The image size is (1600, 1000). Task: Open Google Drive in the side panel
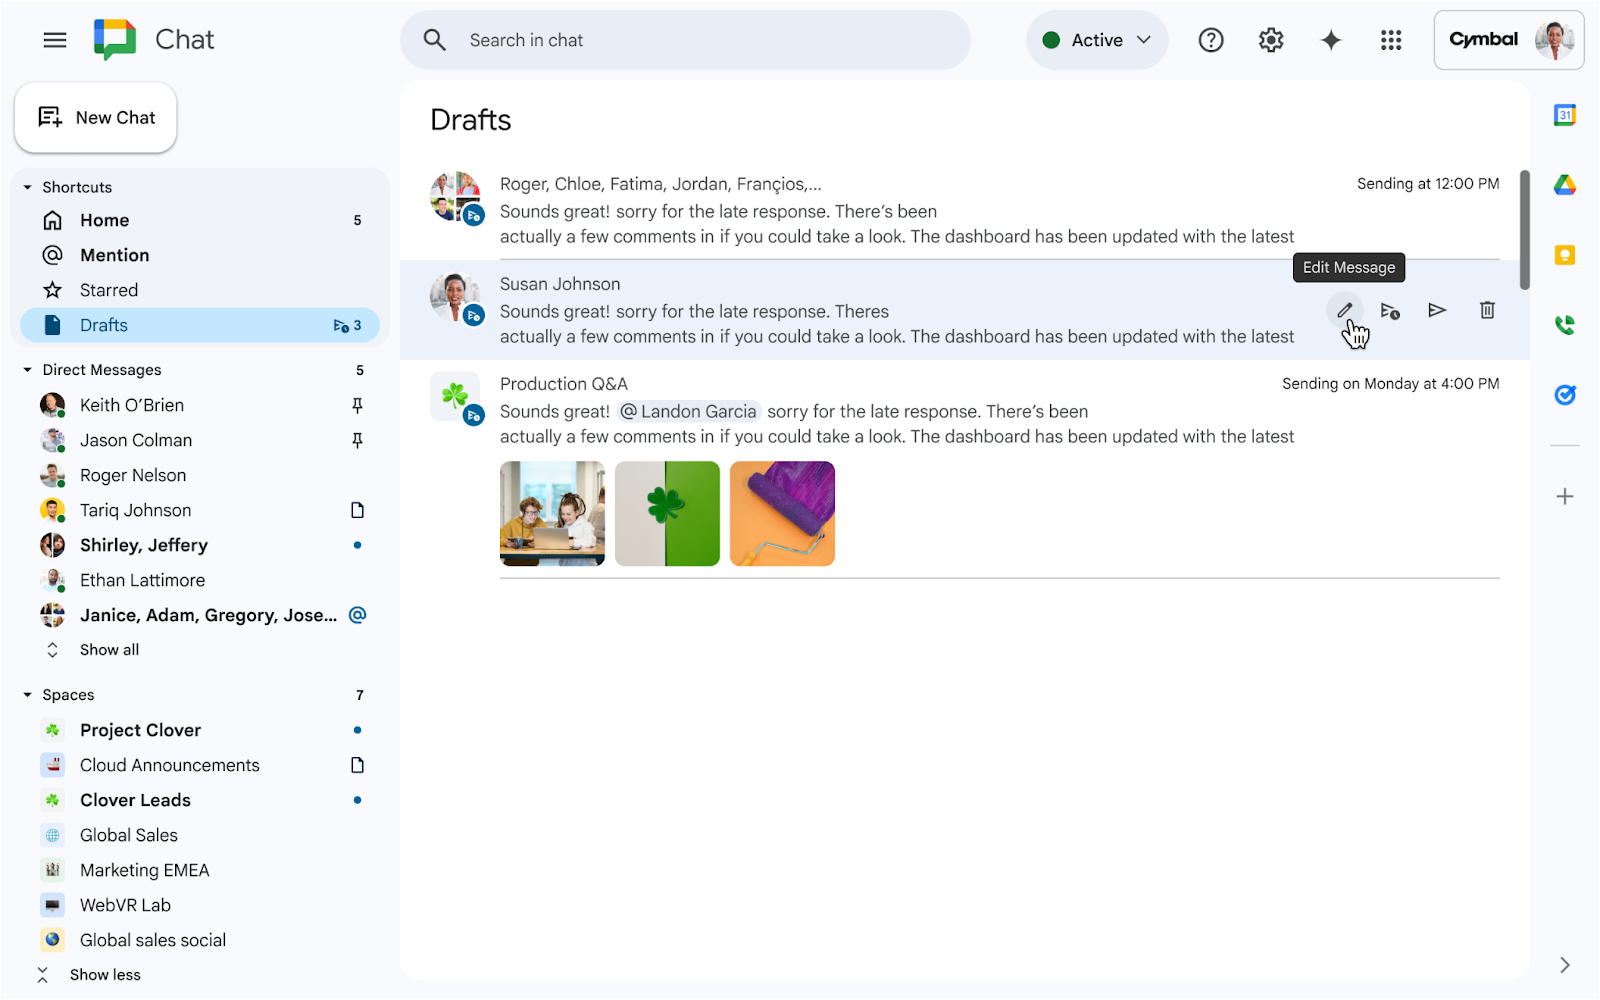point(1565,184)
